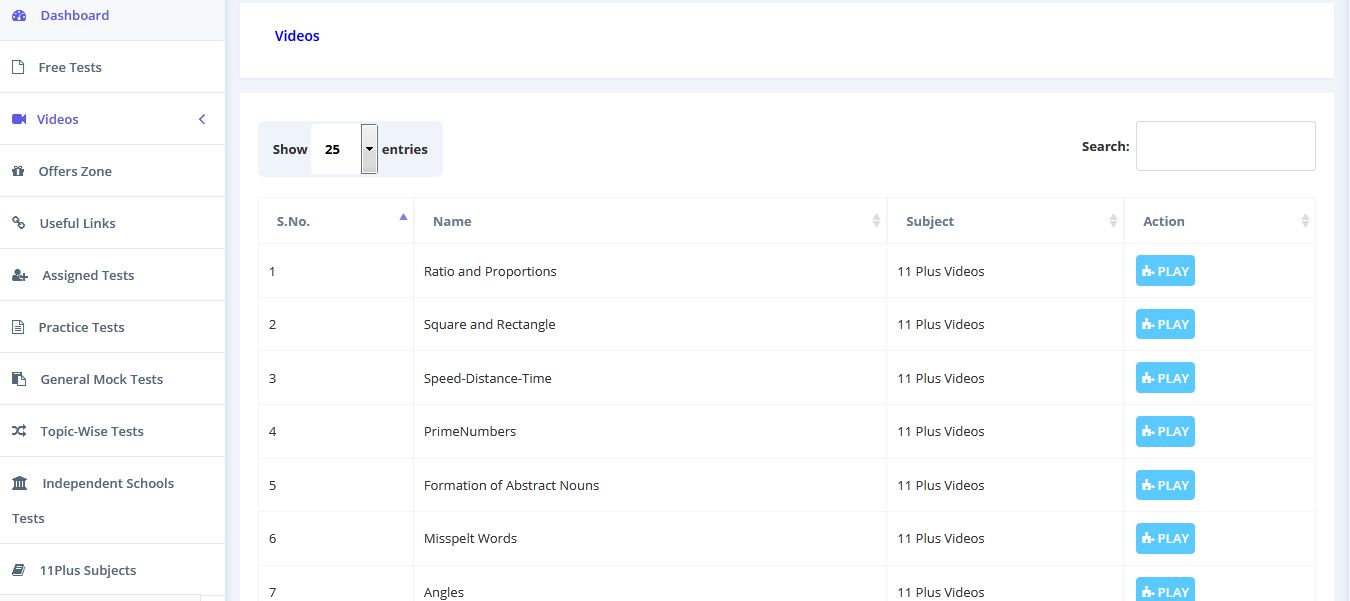Sort the table by Name column

point(650,221)
